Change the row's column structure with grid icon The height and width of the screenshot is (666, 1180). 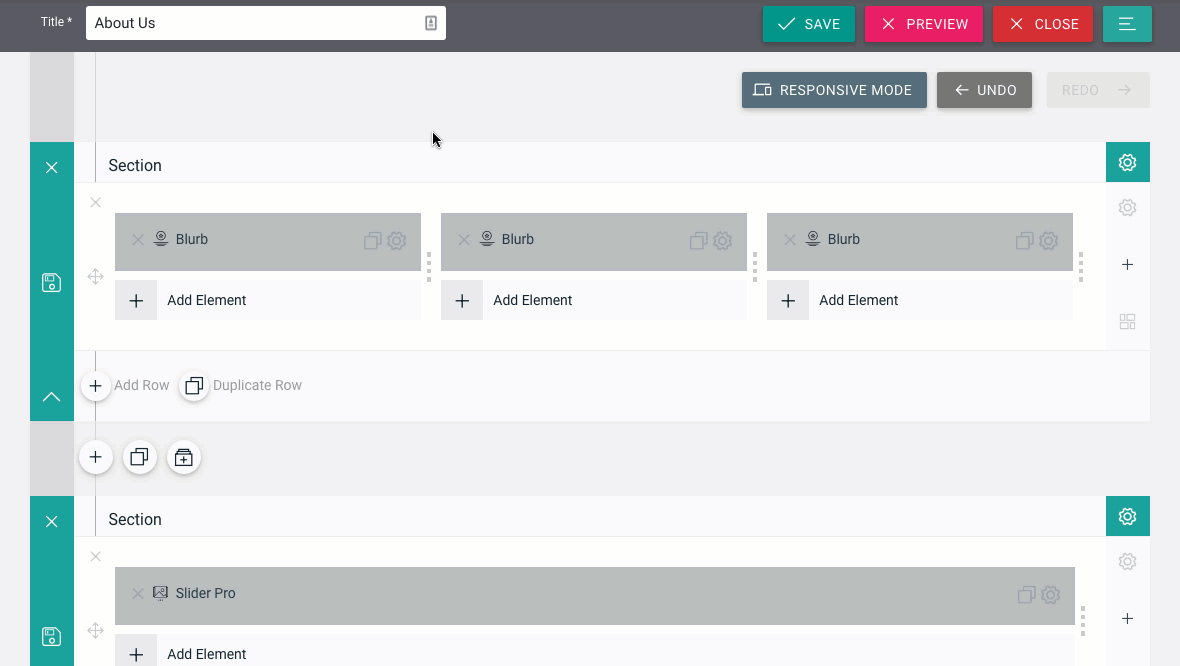coord(1127,321)
